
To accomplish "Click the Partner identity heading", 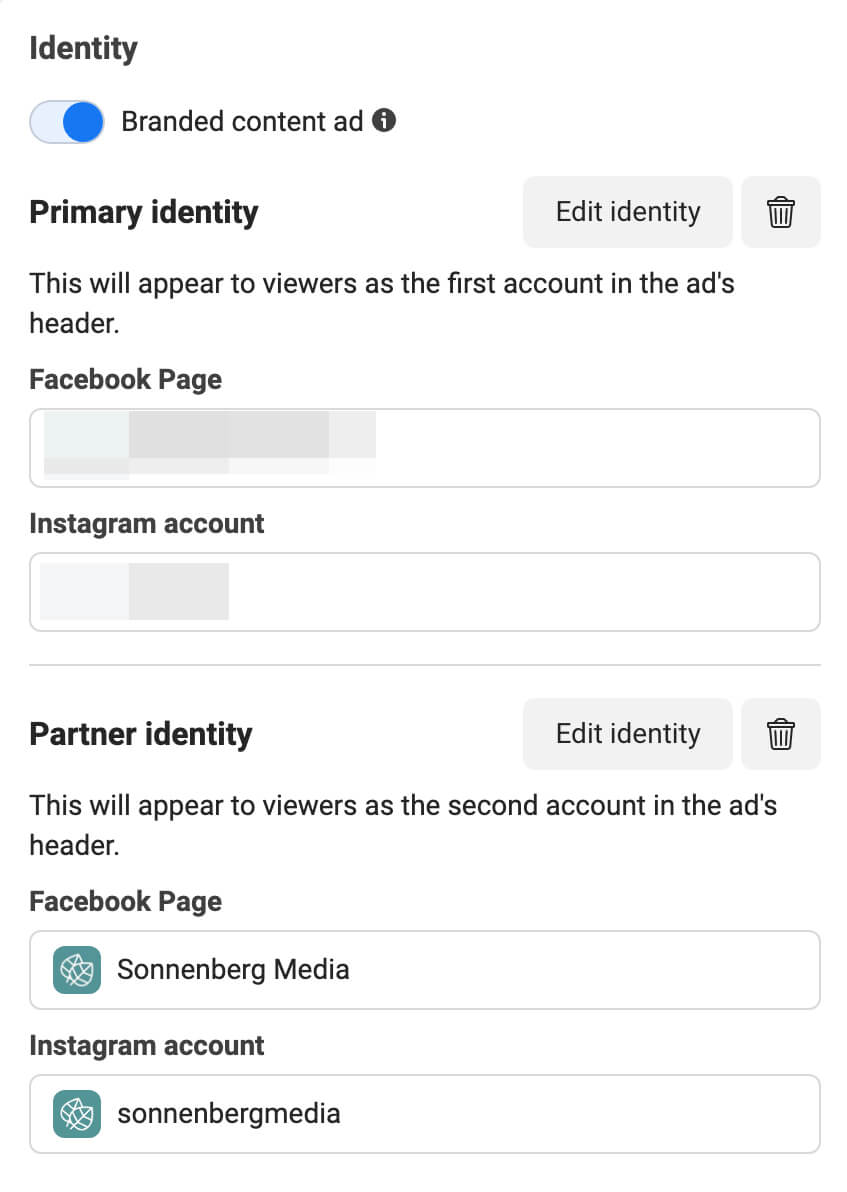I will coord(141,734).
